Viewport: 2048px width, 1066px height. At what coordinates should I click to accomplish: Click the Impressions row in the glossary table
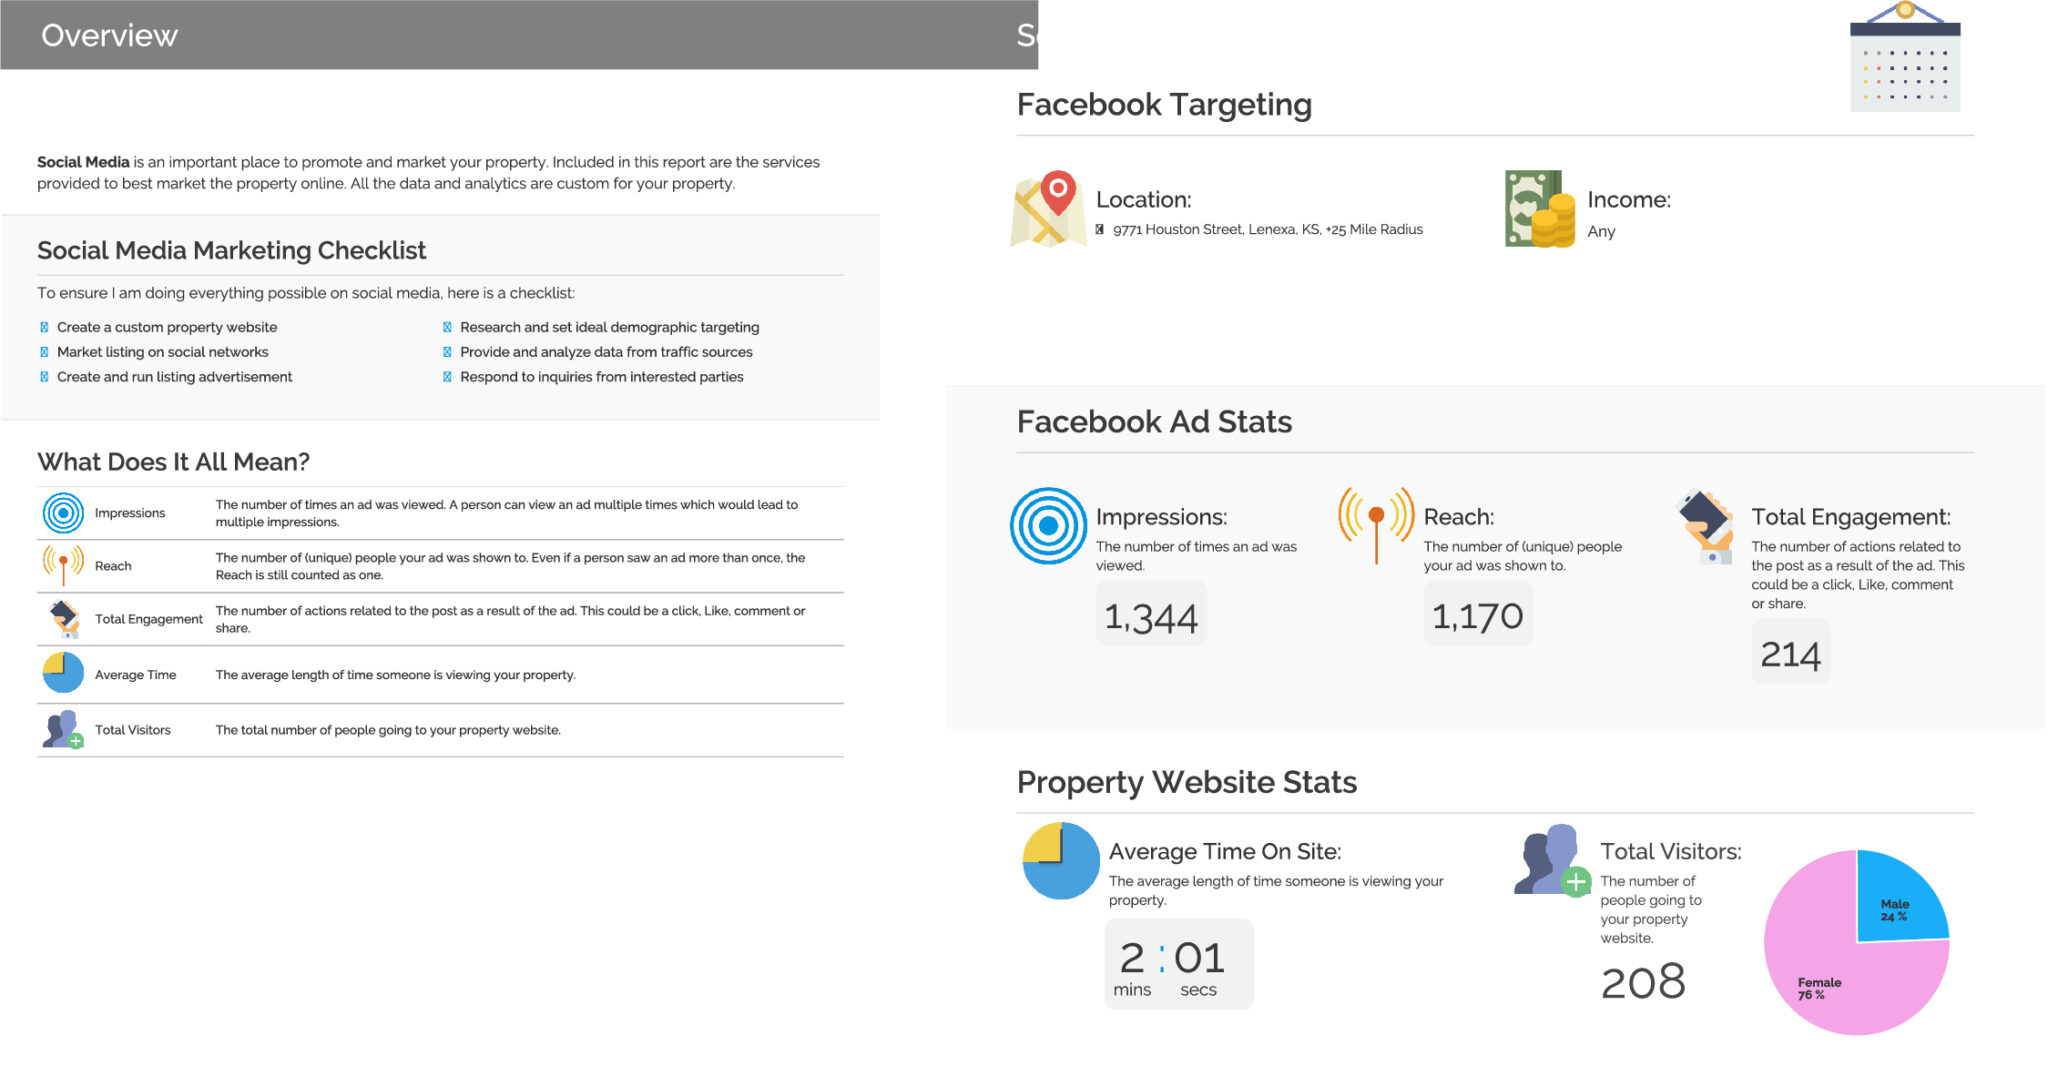[440, 513]
